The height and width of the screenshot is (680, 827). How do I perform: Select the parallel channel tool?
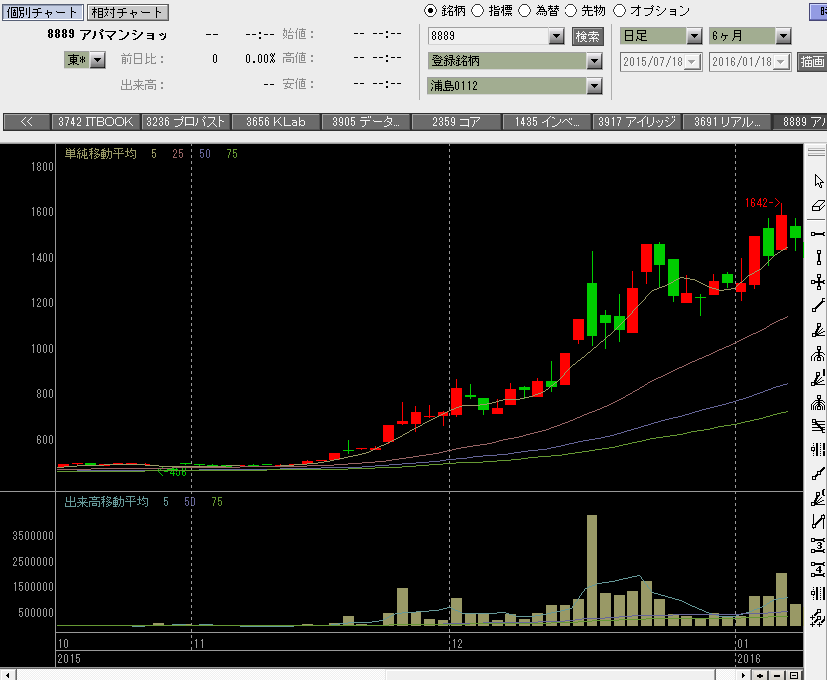(818, 522)
